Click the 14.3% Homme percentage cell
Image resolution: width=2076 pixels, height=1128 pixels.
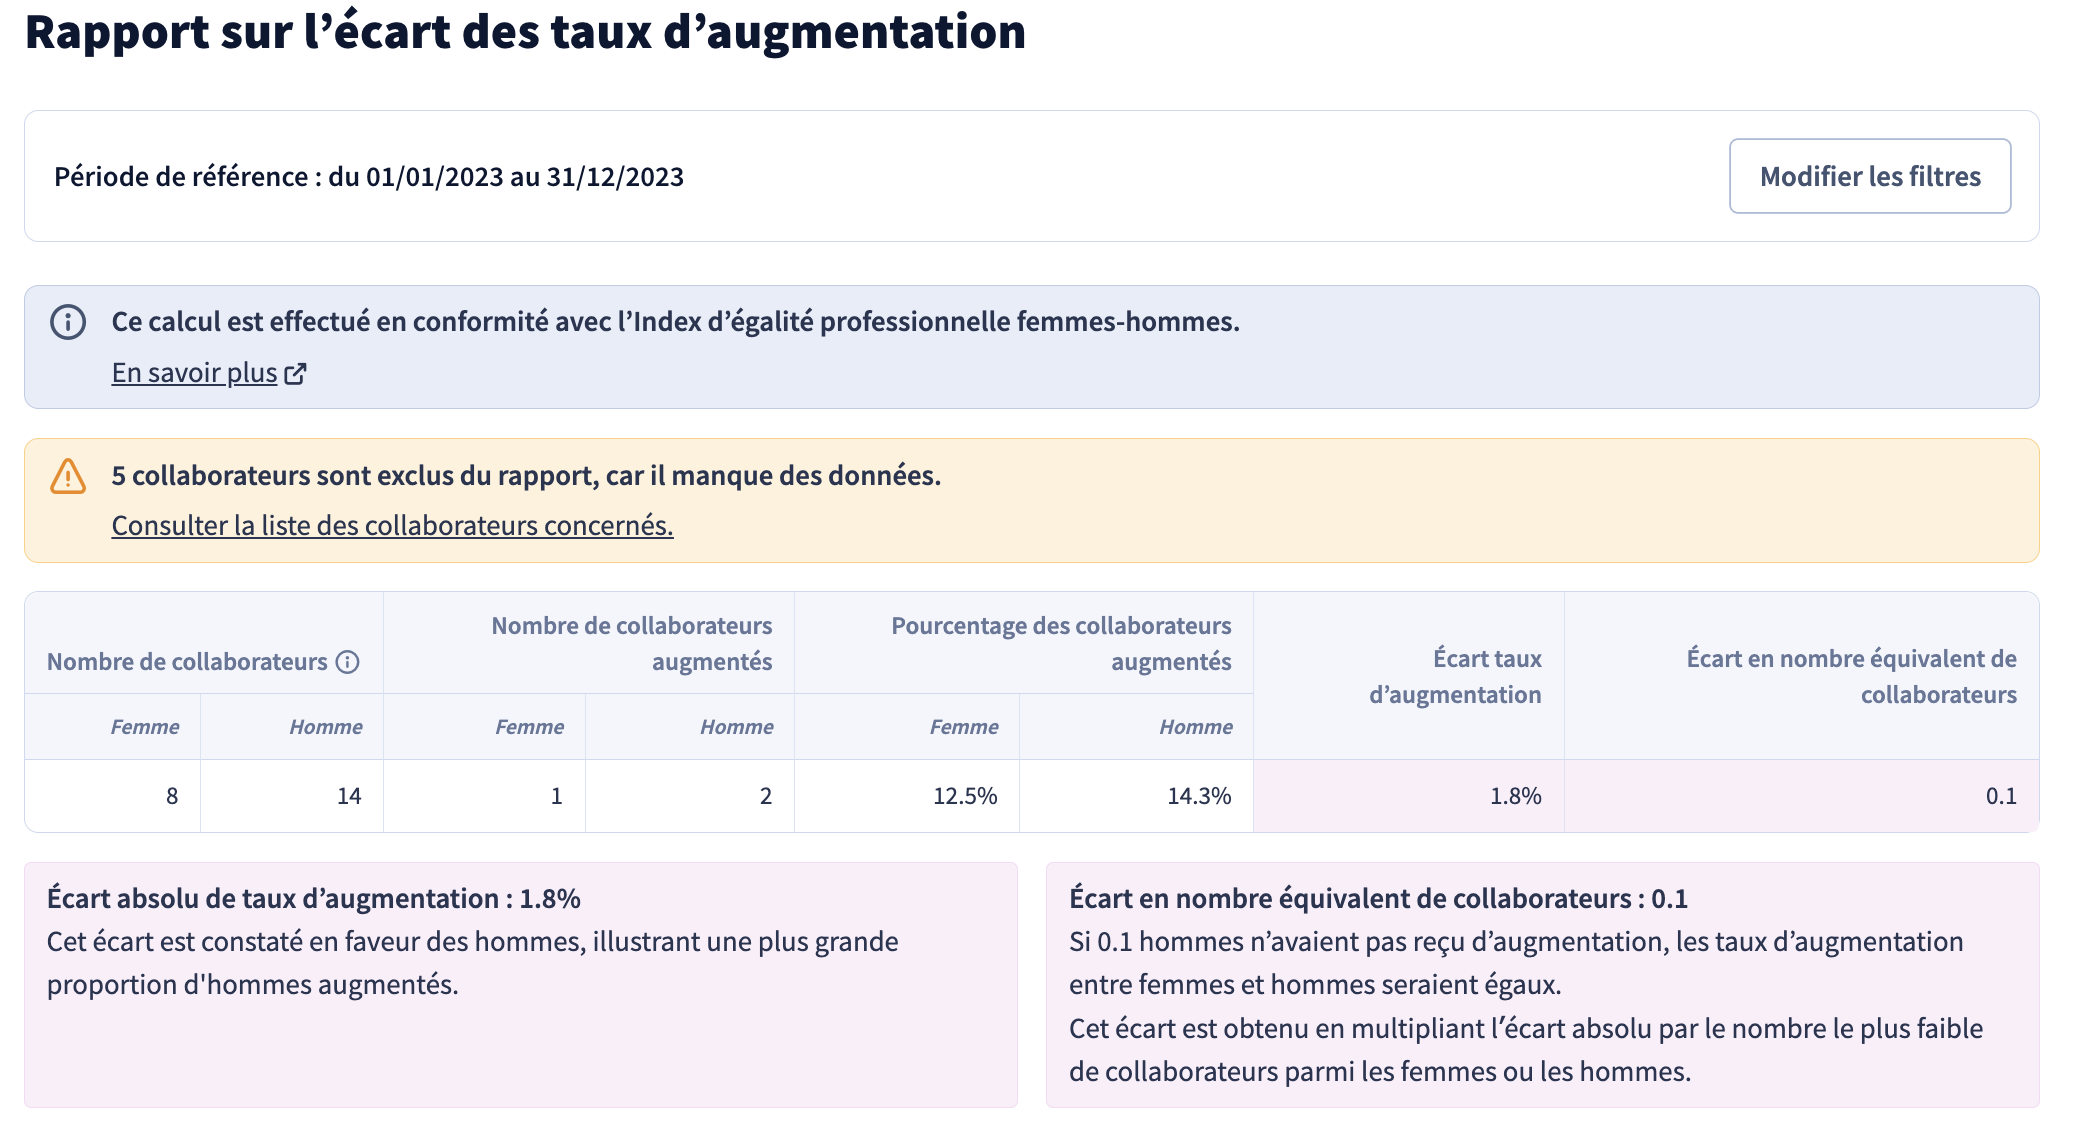(x=1136, y=796)
